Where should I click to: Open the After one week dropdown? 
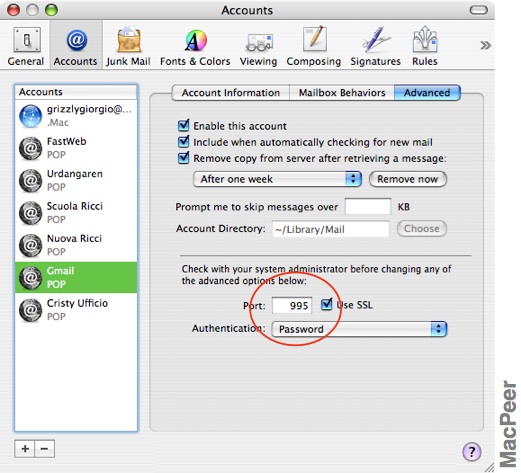coord(277,179)
